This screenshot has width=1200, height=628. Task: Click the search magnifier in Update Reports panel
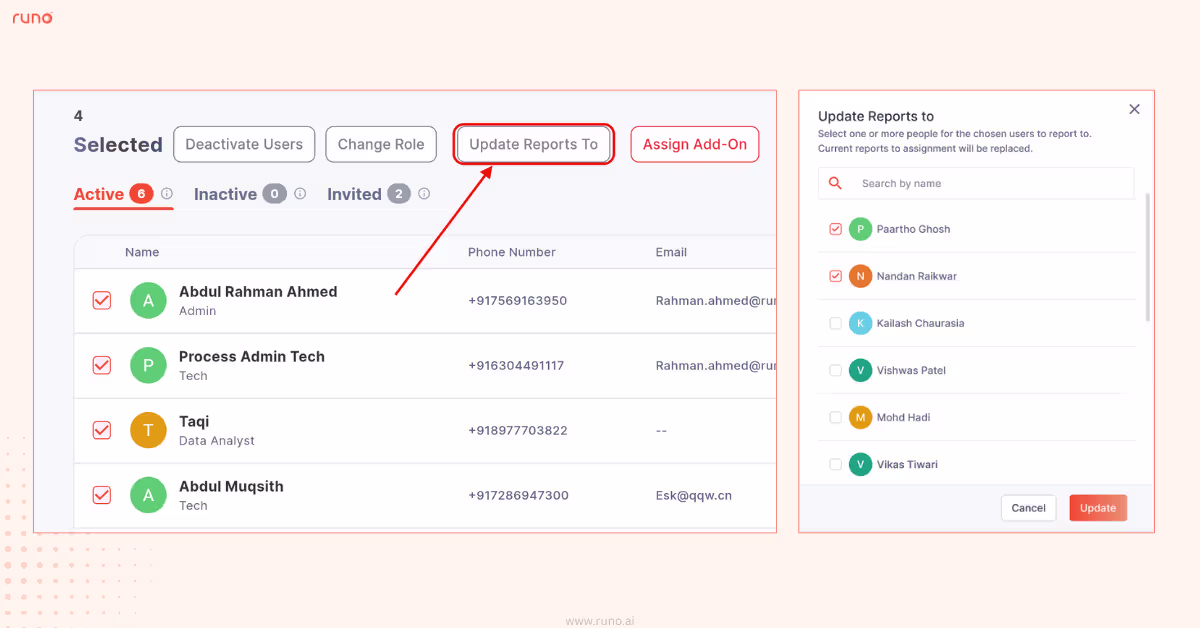click(x=835, y=183)
